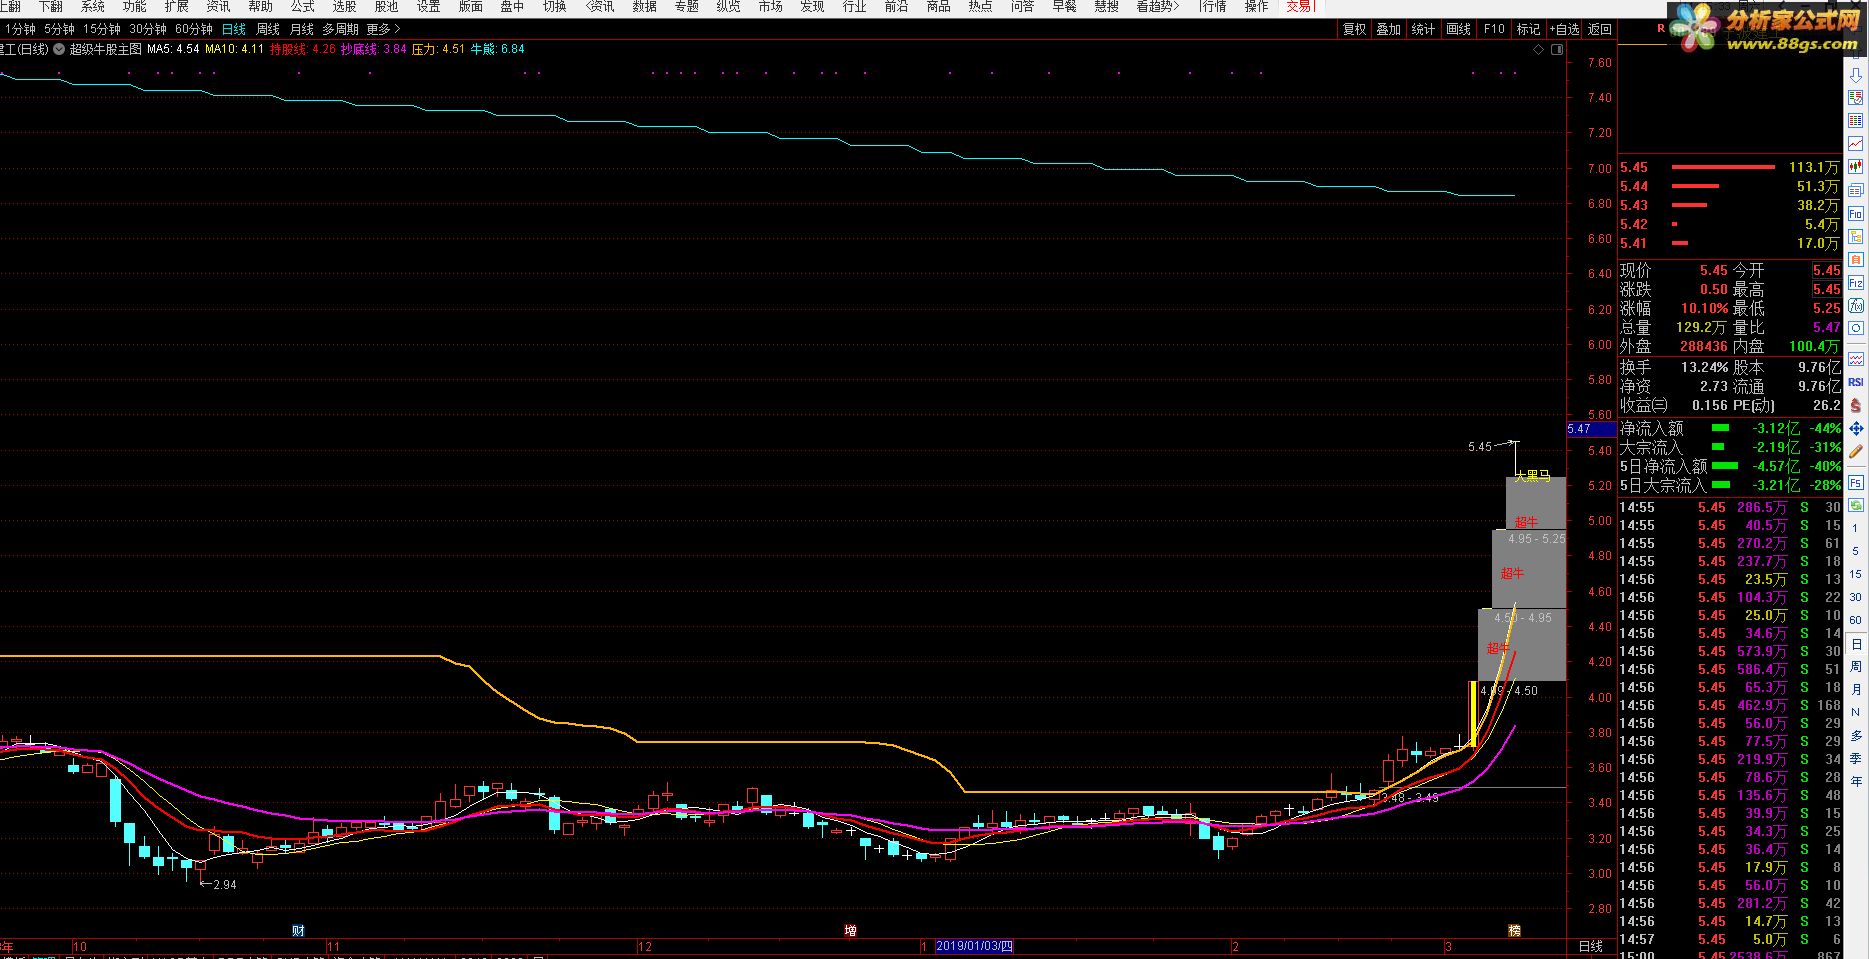Click the 统计 statistics button
This screenshot has width=1869, height=959.
click(1423, 30)
